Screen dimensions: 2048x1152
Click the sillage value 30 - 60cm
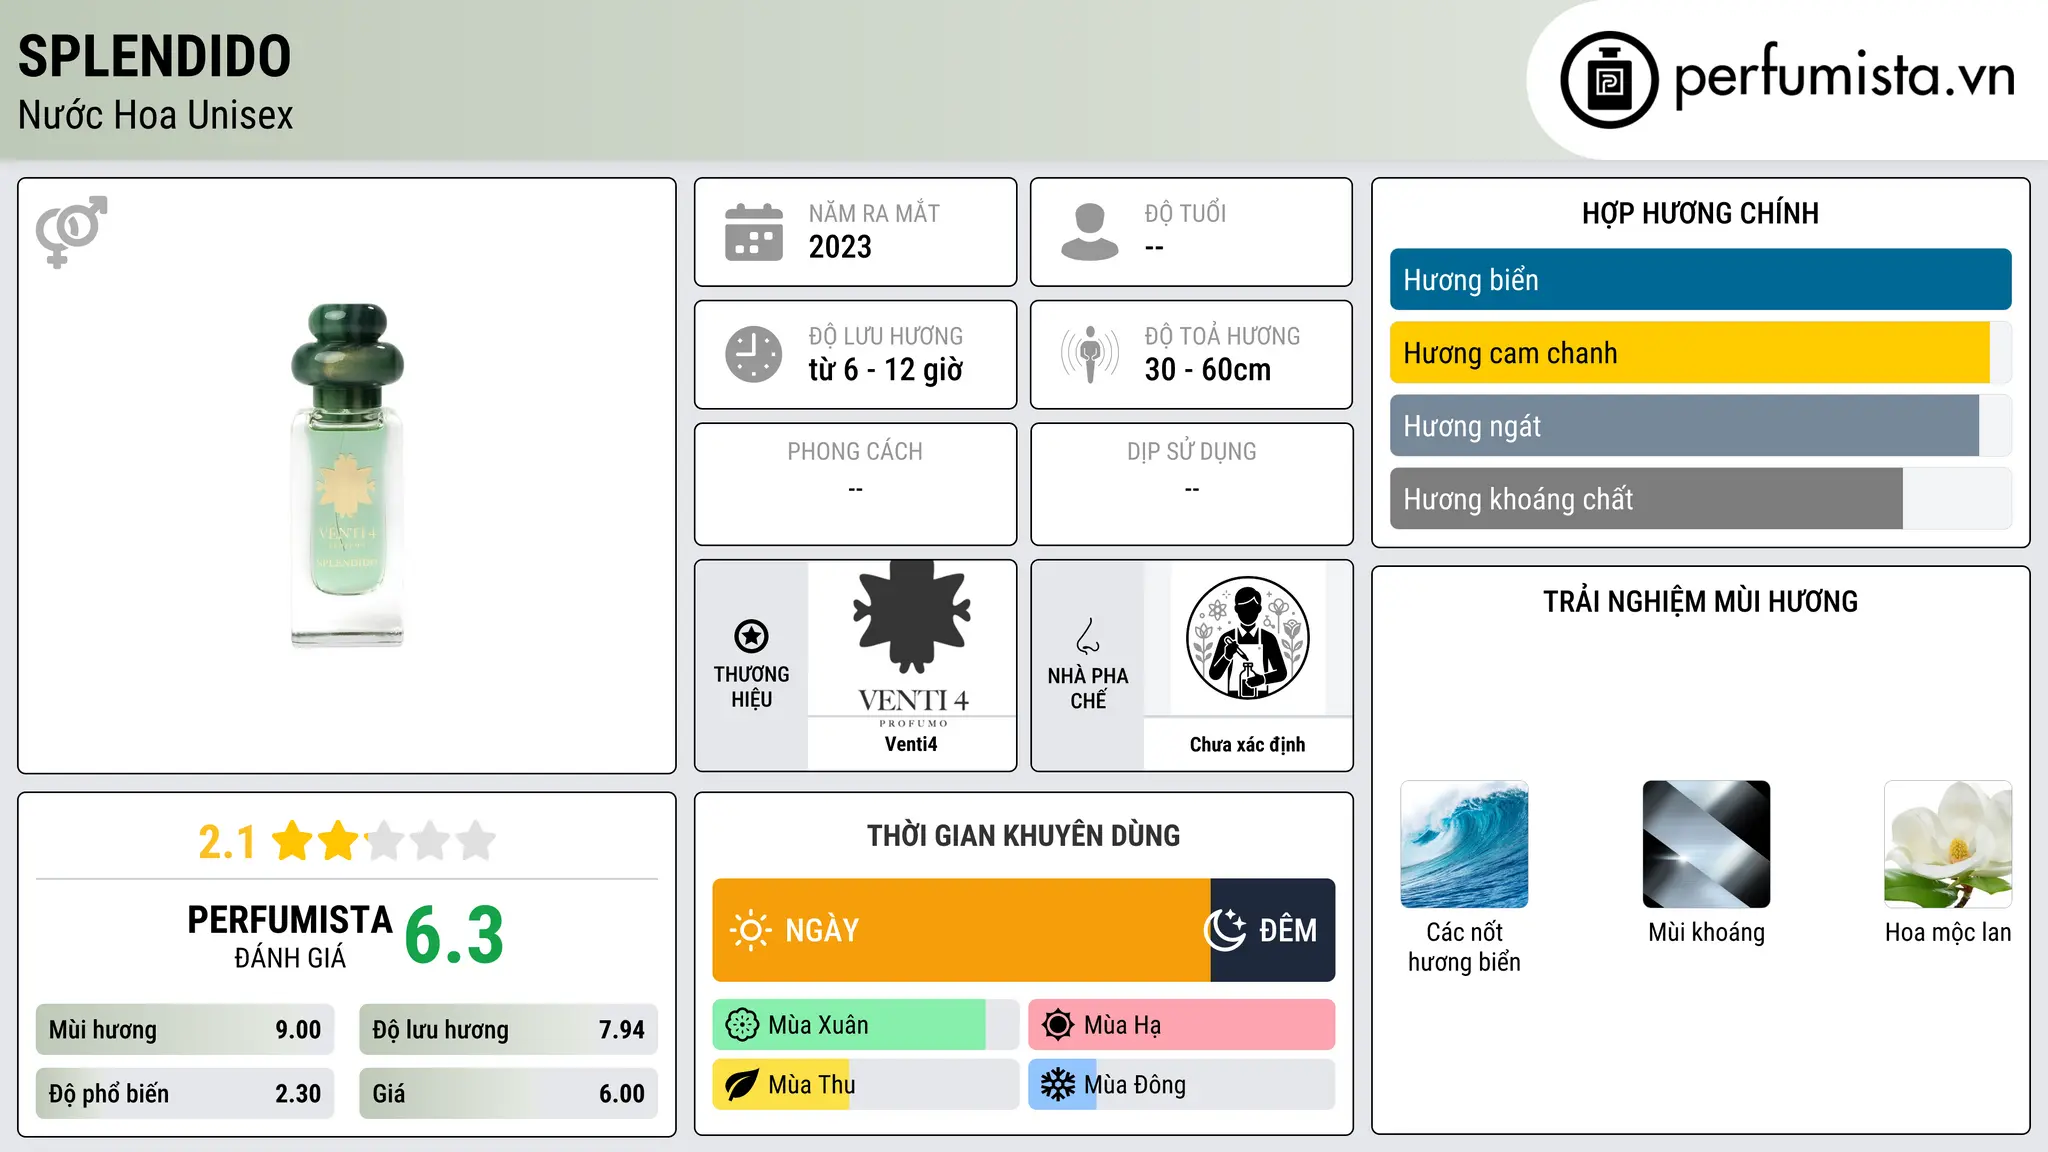(1208, 370)
